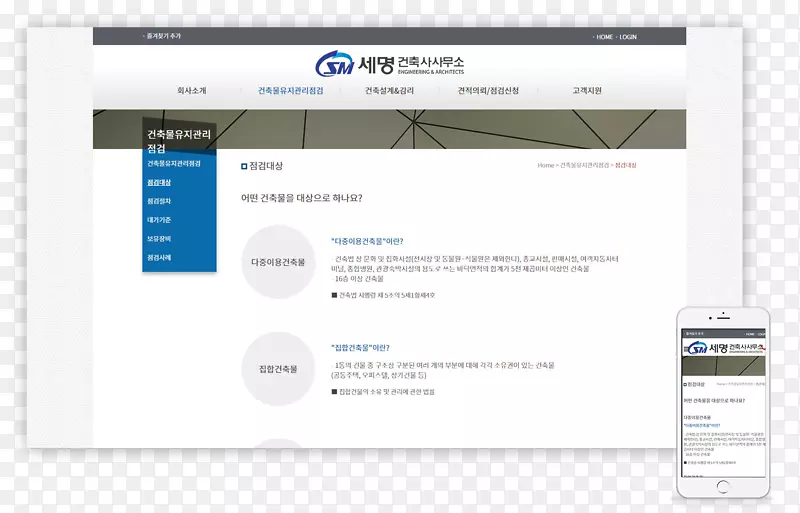Viewport: 800px width, 513px height.
Task: Open the 고객지원 menu
Action: point(587,91)
